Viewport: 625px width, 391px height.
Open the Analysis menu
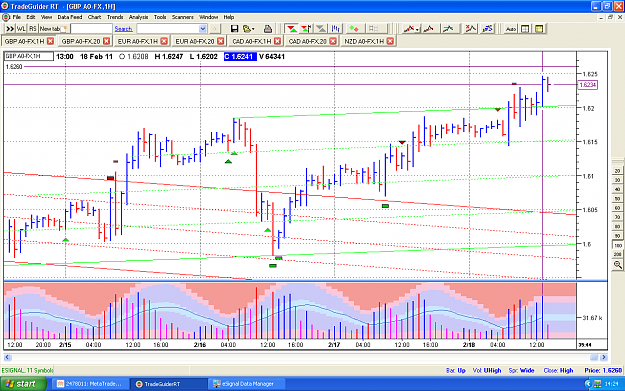pos(138,17)
